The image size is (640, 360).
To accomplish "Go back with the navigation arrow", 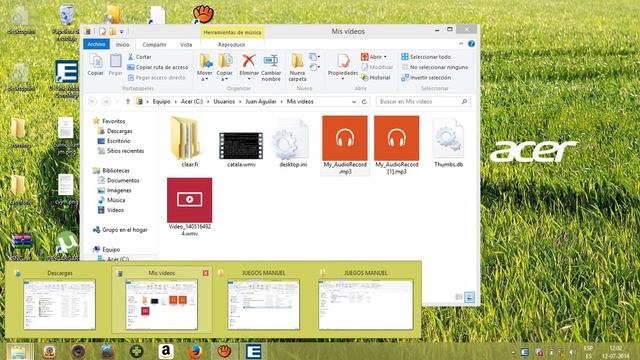I will click(x=93, y=102).
